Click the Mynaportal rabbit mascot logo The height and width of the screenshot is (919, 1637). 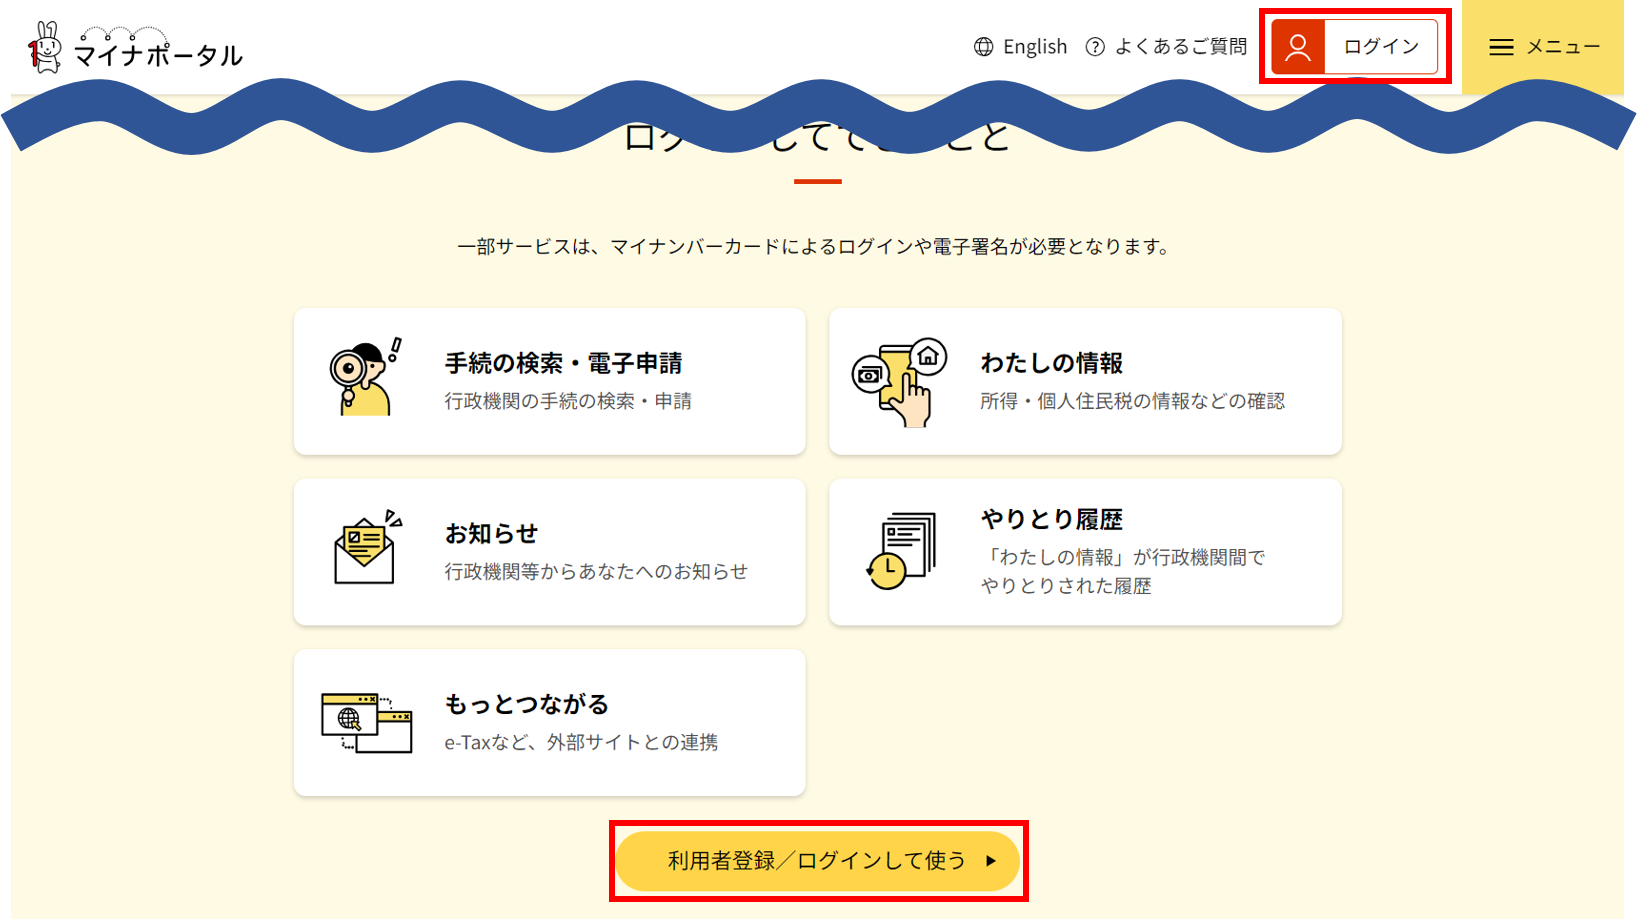[44, 47]
